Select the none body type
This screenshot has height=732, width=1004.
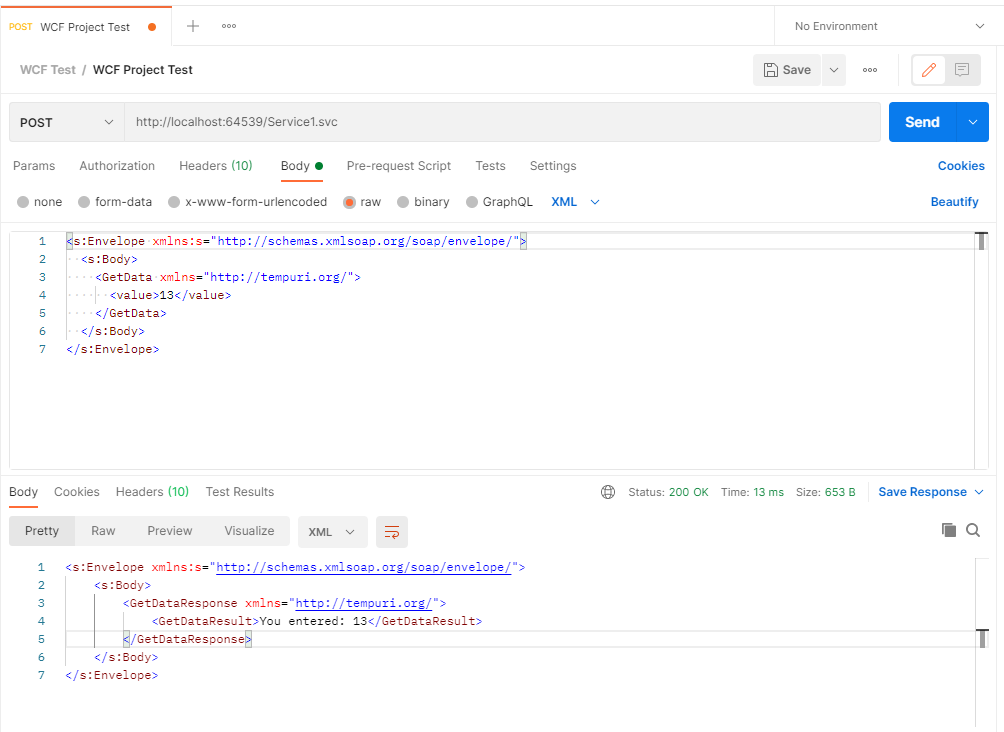pos(40,202)
